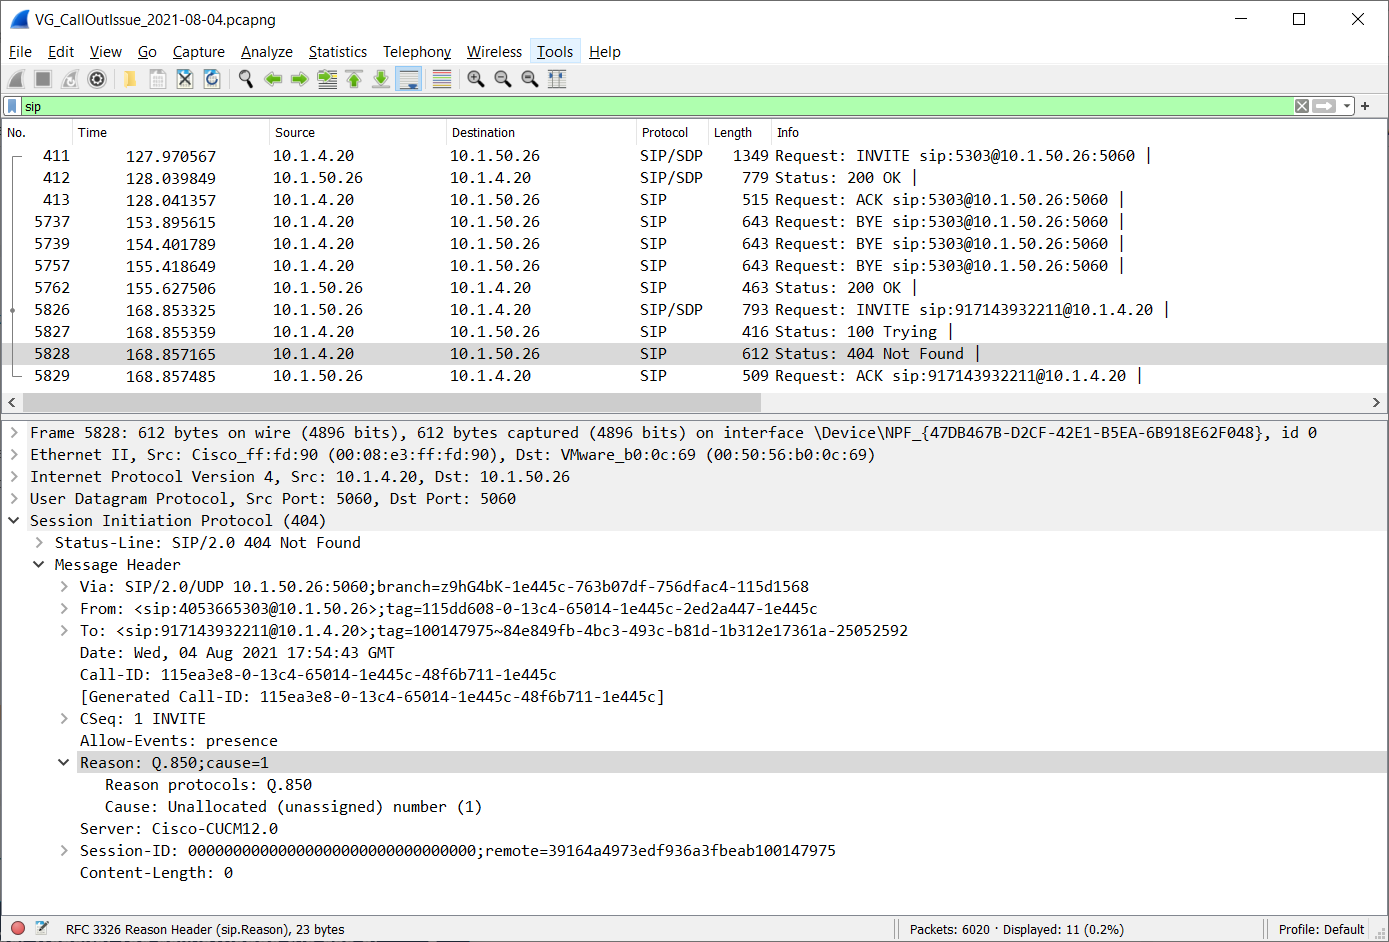Click the packet list horizontal scrollbar
The width and height of the screenshot is (1389, 942).
click(390, 402)
